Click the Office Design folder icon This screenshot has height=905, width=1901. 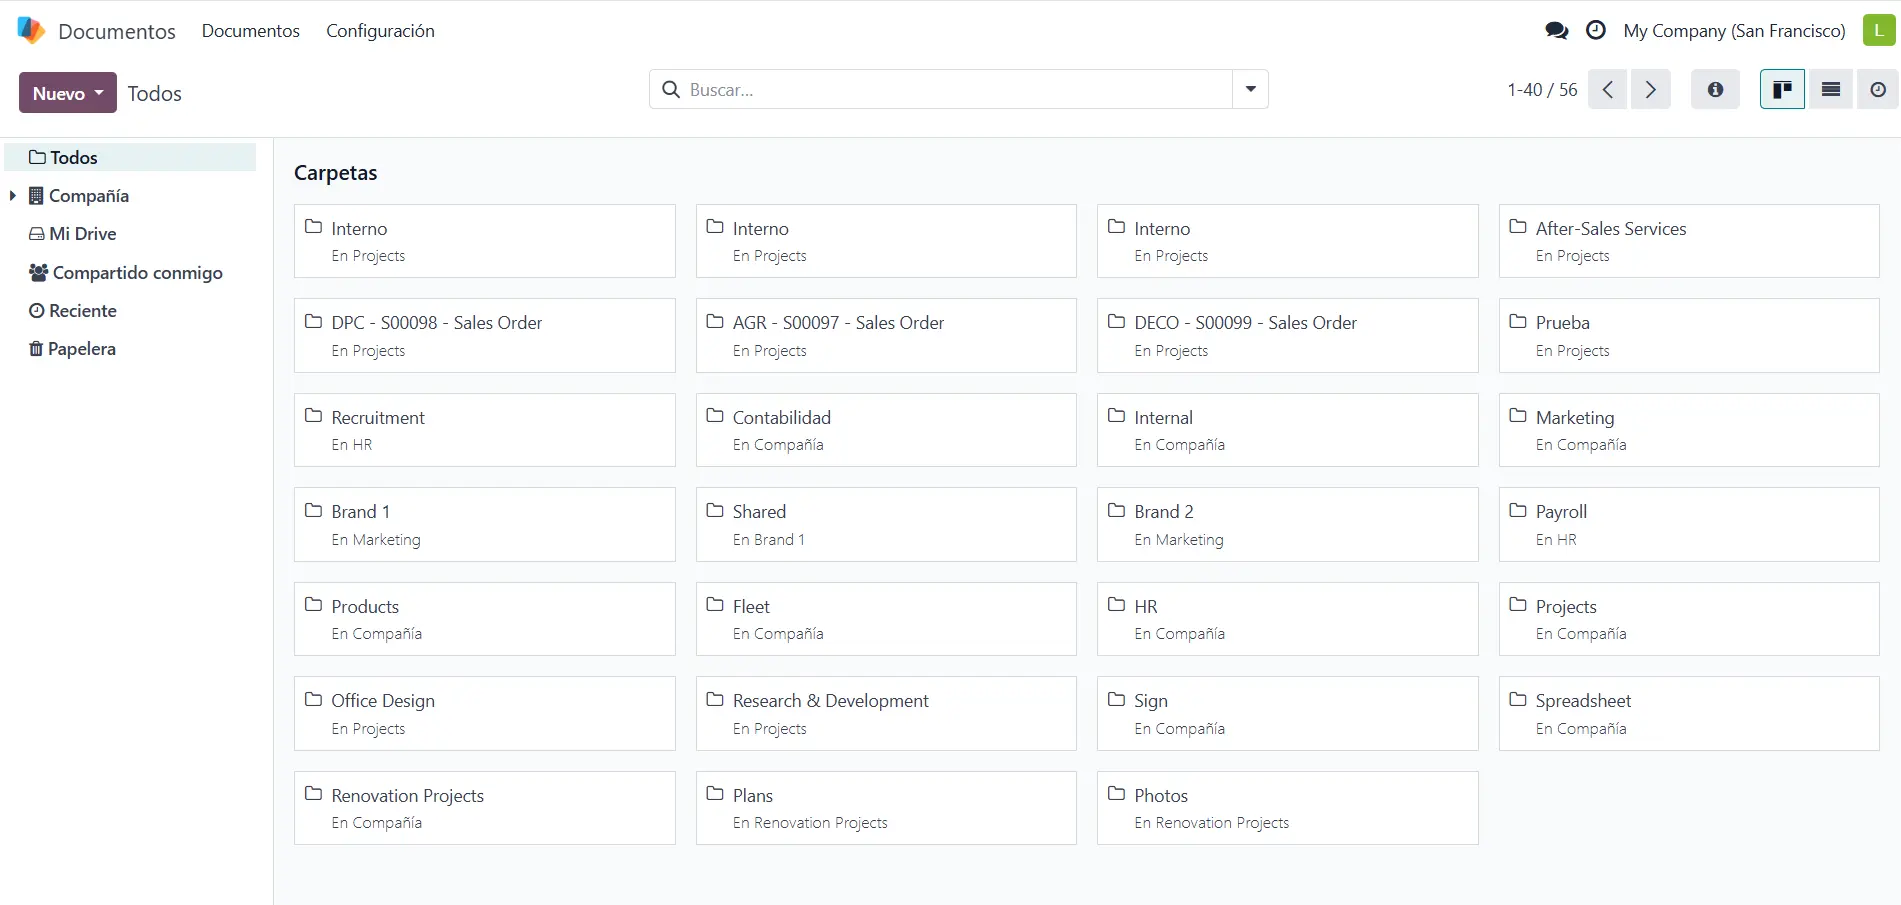point(314,699)
